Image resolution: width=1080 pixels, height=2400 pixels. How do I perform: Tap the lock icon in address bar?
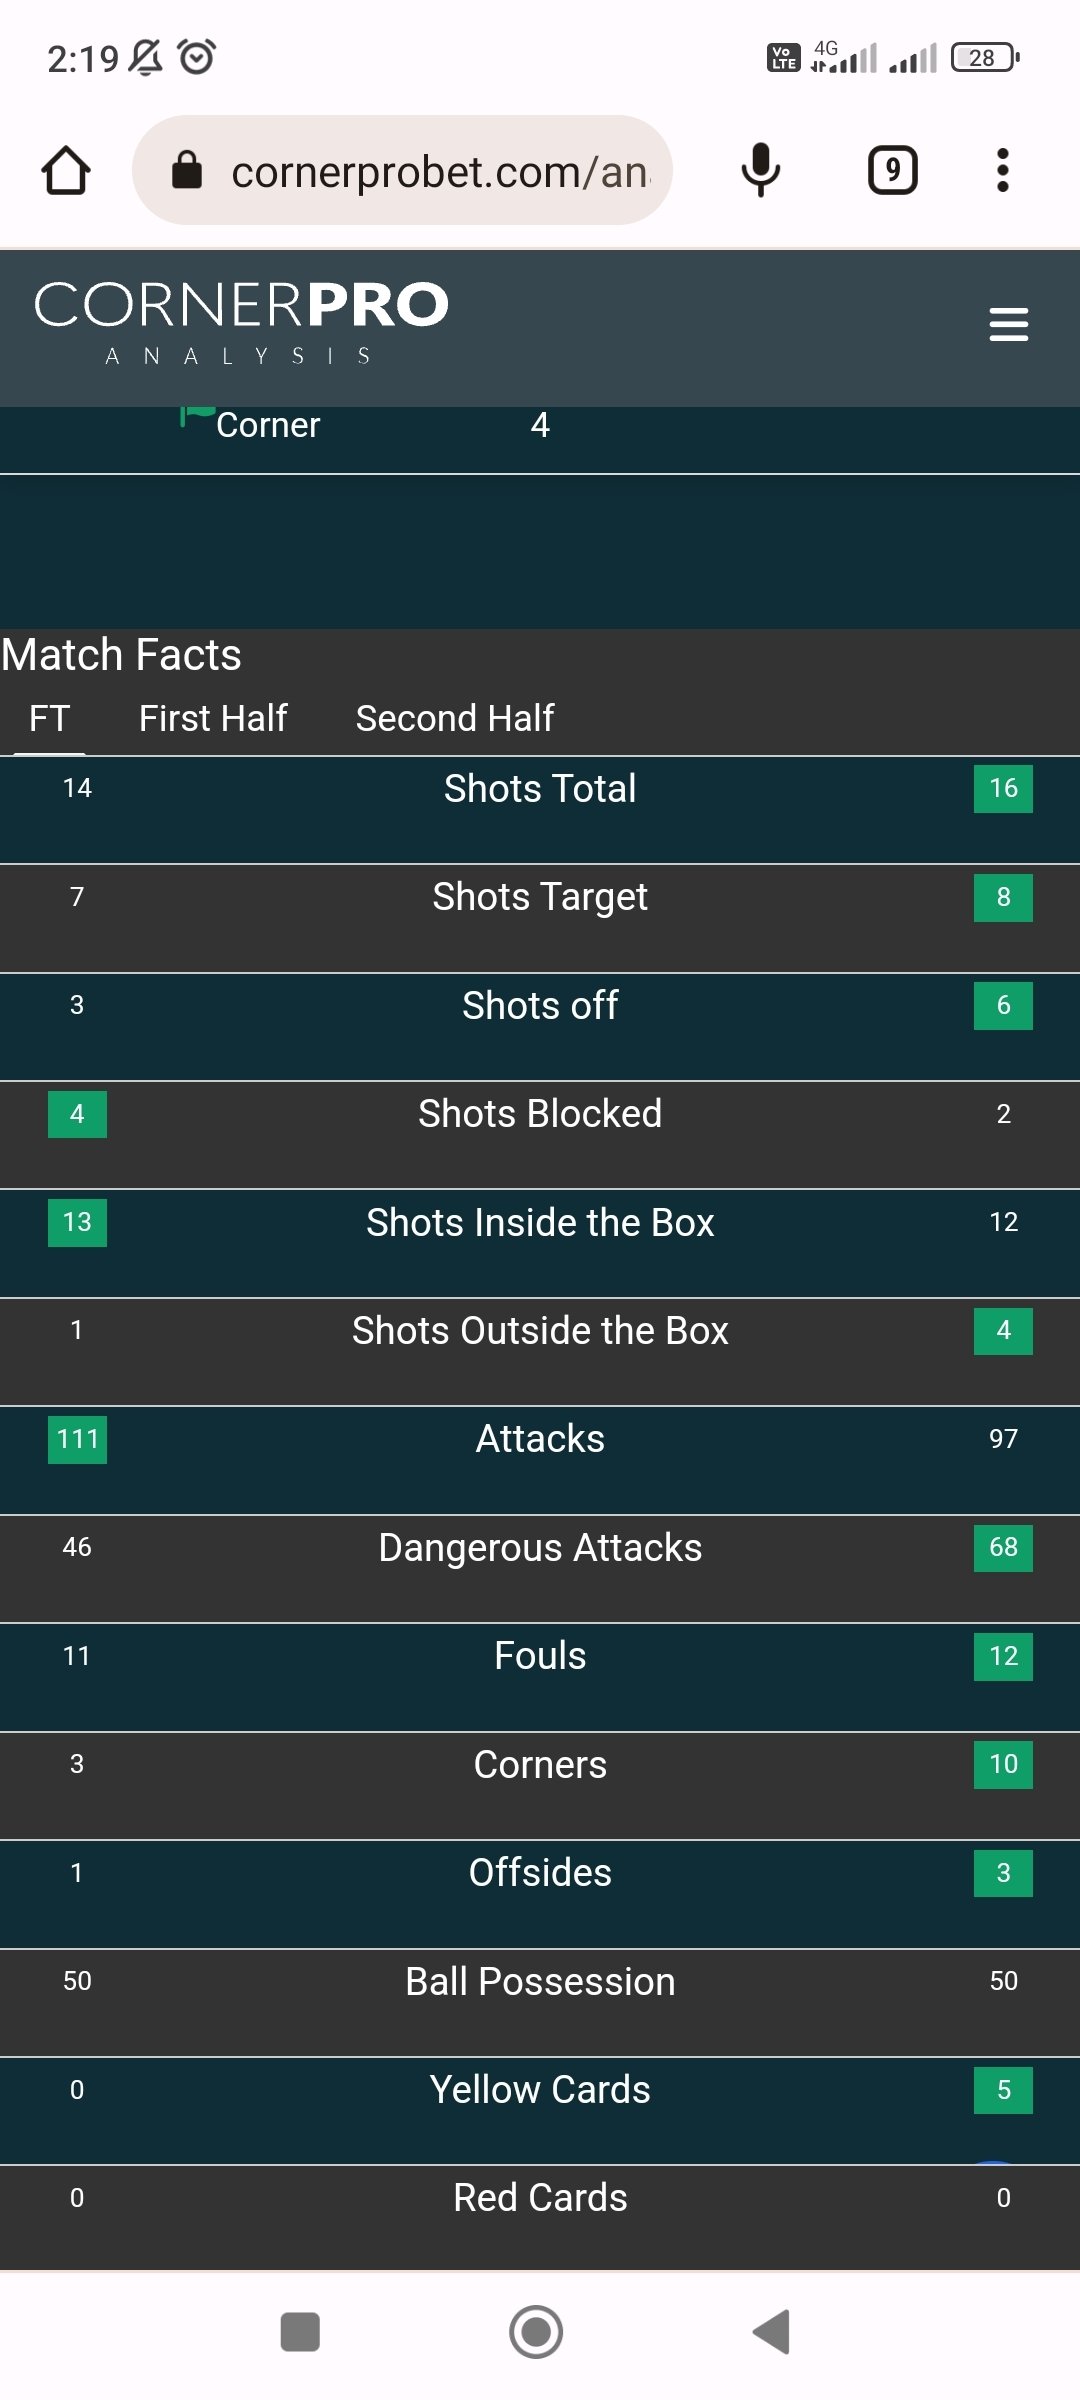(187, 171)
